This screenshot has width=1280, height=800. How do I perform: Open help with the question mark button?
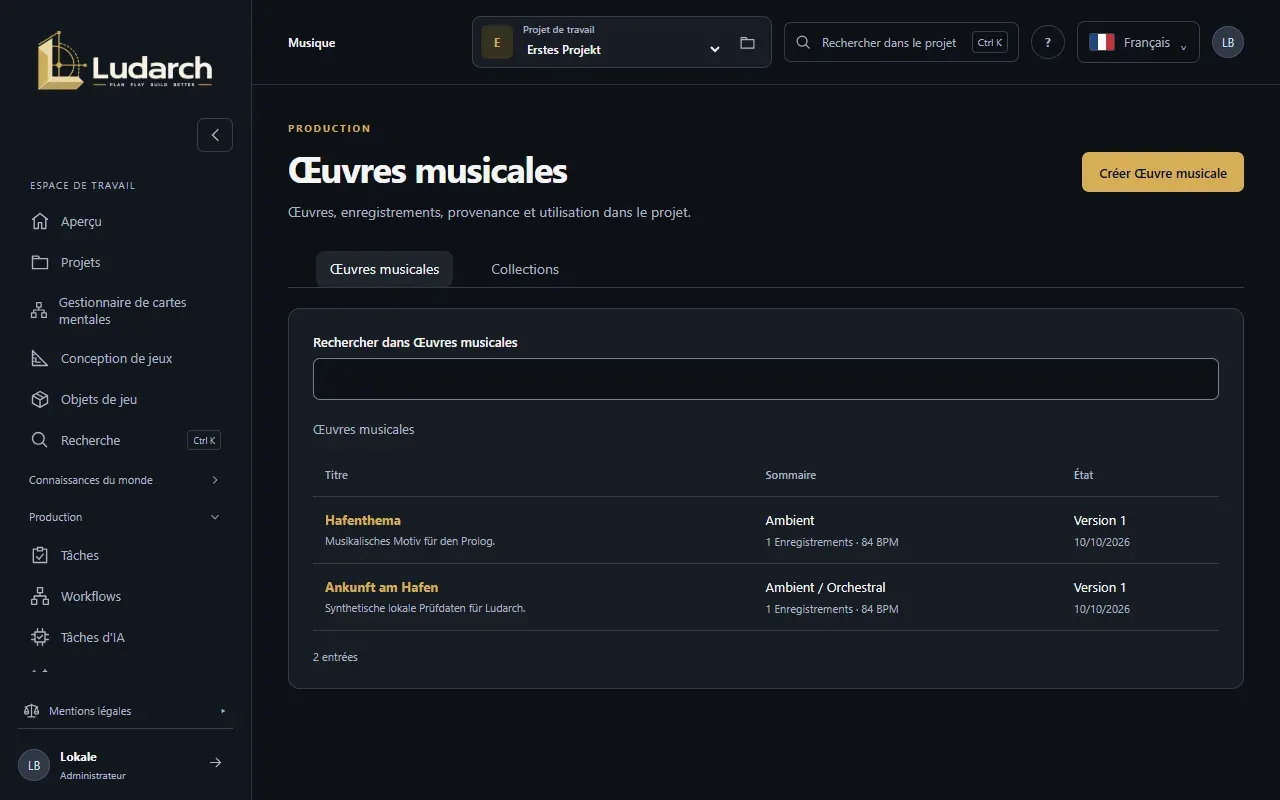[1048, 42]
